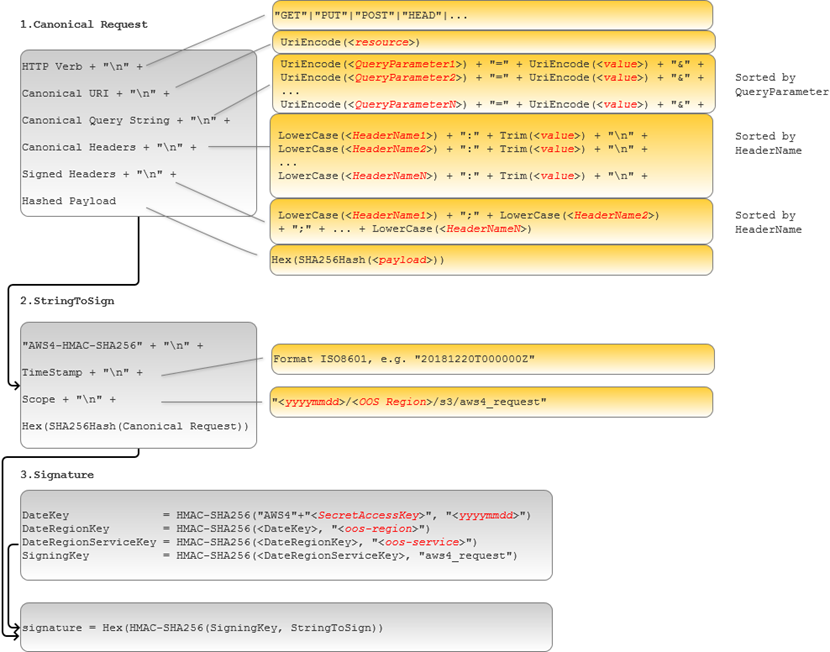Image resolution: width=830 pixels, height=652 pixels.
Task: Click the "3.Signature" heading
Action: pos(58,475)
